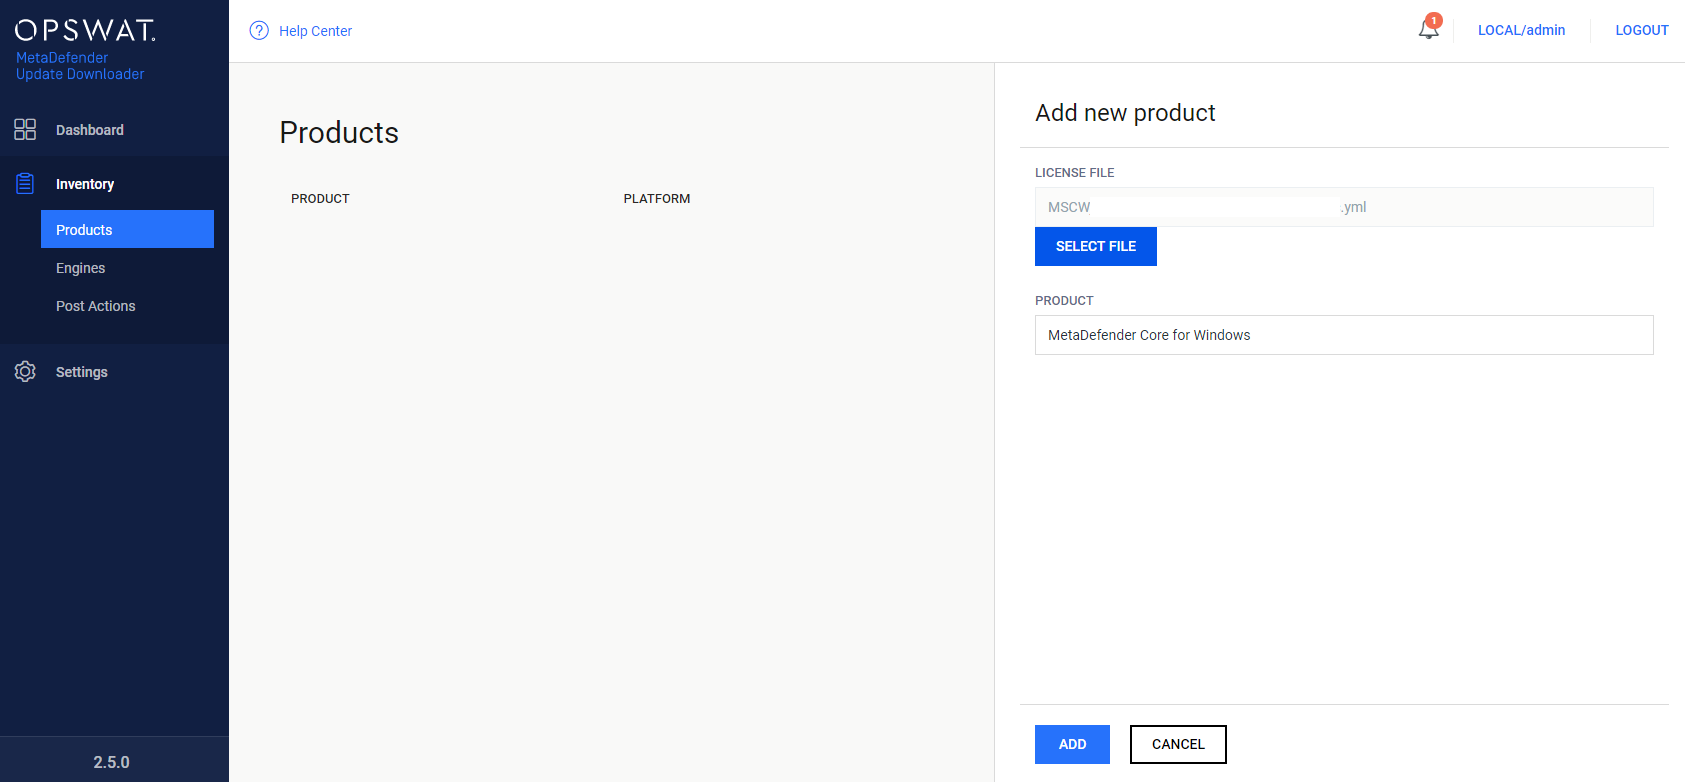Open the notifications bell
This screenshot has height=783, width=1686.
click(1429, 29)
